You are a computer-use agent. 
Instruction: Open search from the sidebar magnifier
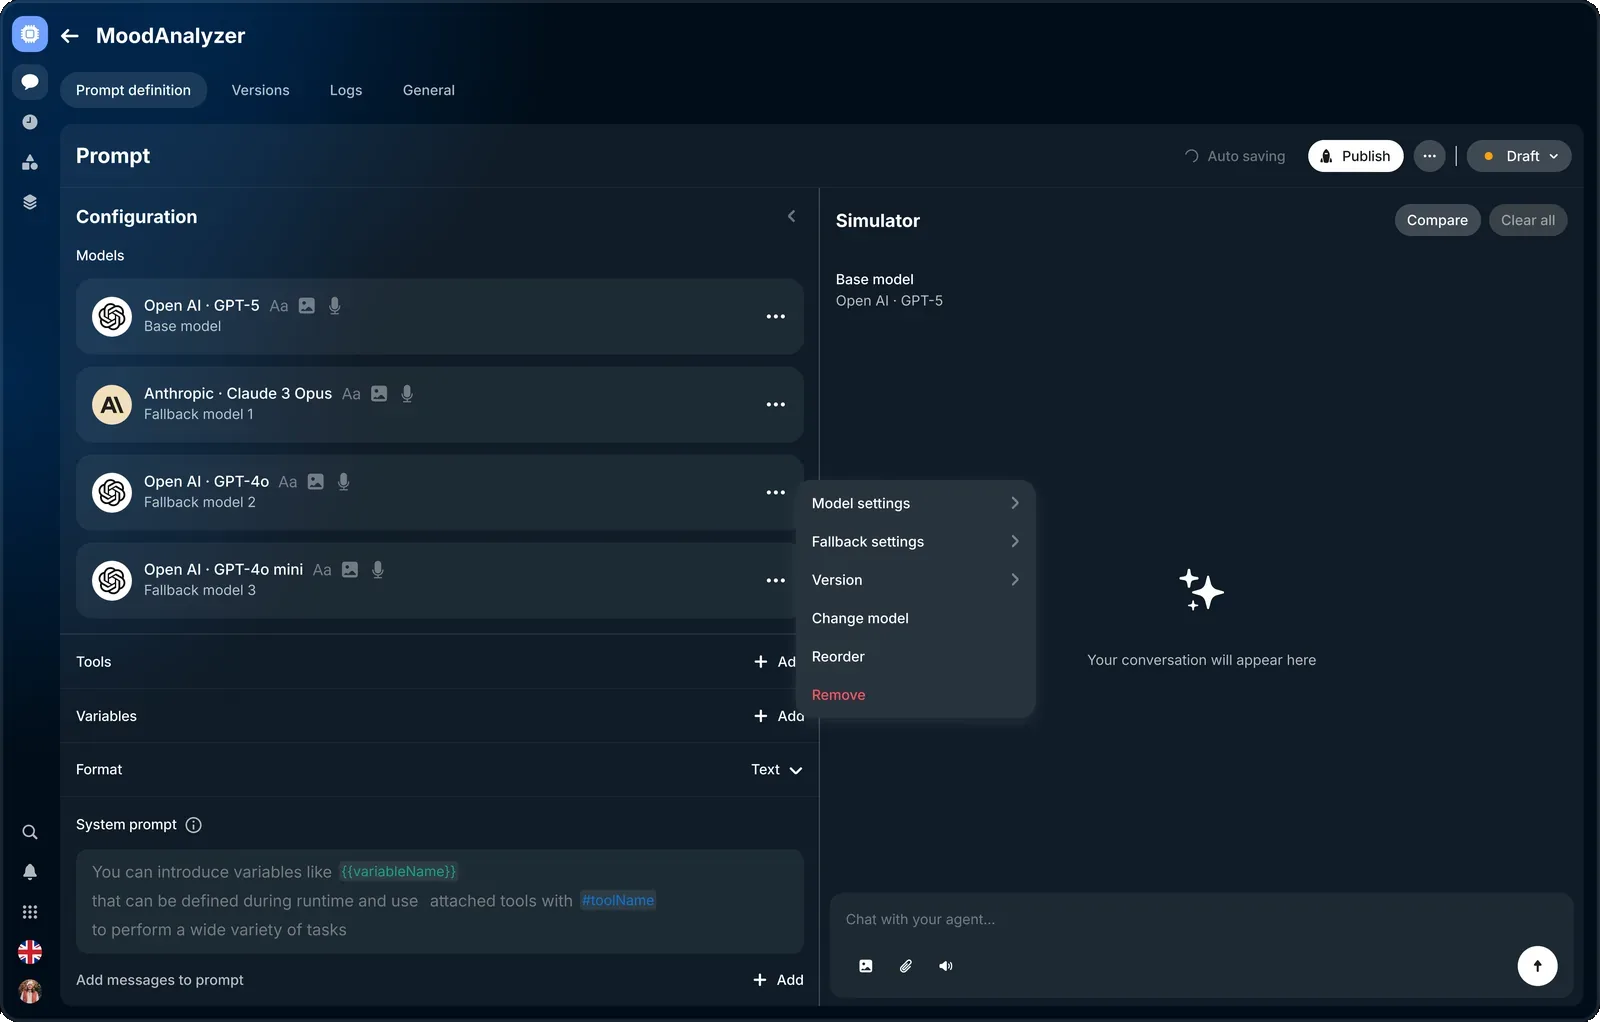pos(30,832)
